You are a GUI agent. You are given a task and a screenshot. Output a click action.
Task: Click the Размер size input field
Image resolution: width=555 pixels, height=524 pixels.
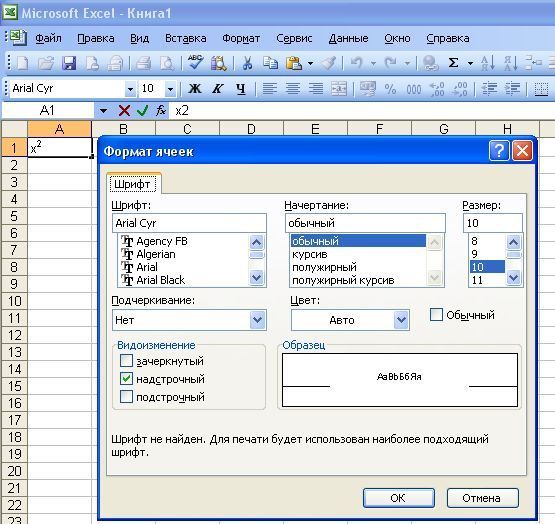coord(492,223)
